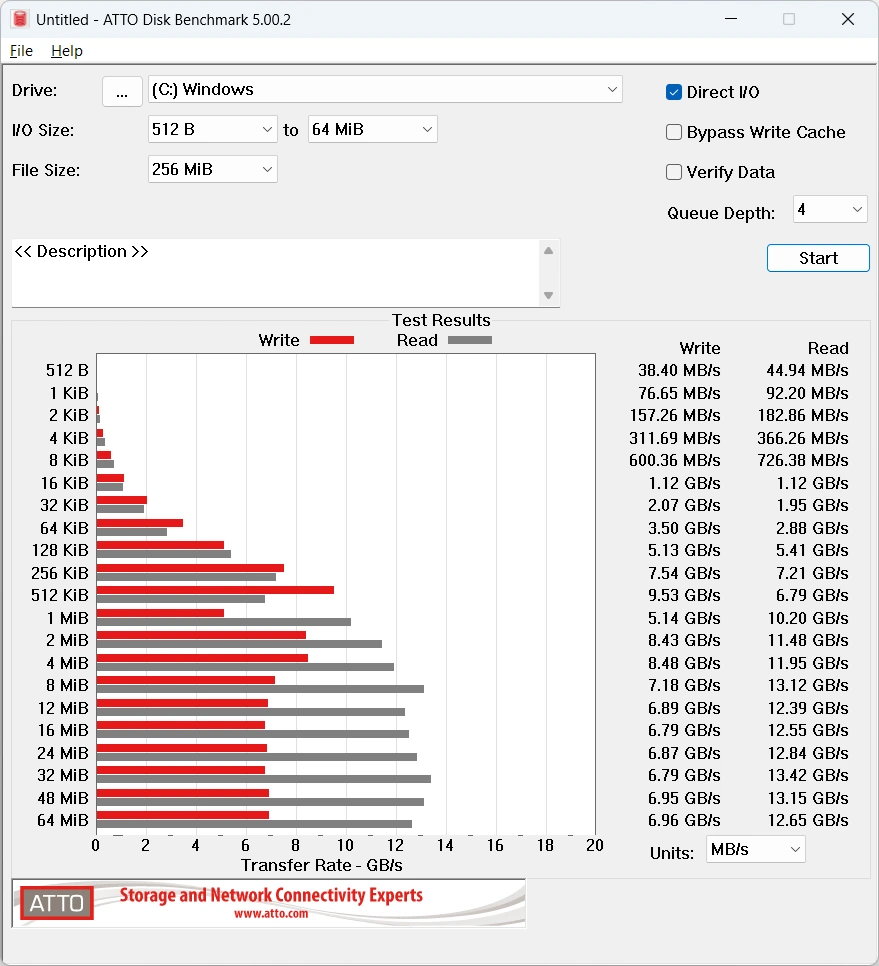Open the 64 MiB maximum I/O size dropdown

click(373, 129)
